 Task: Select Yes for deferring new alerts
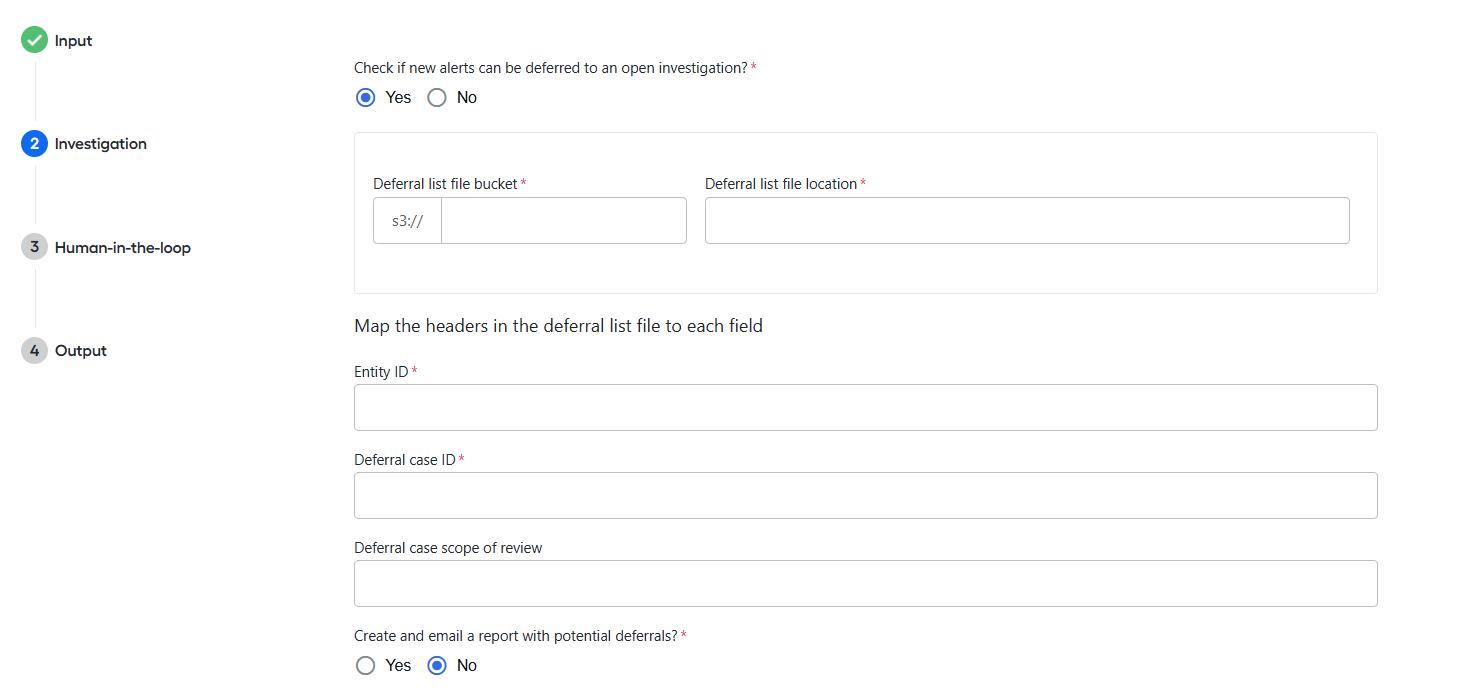pyautogui.click(x=366, y=98)
